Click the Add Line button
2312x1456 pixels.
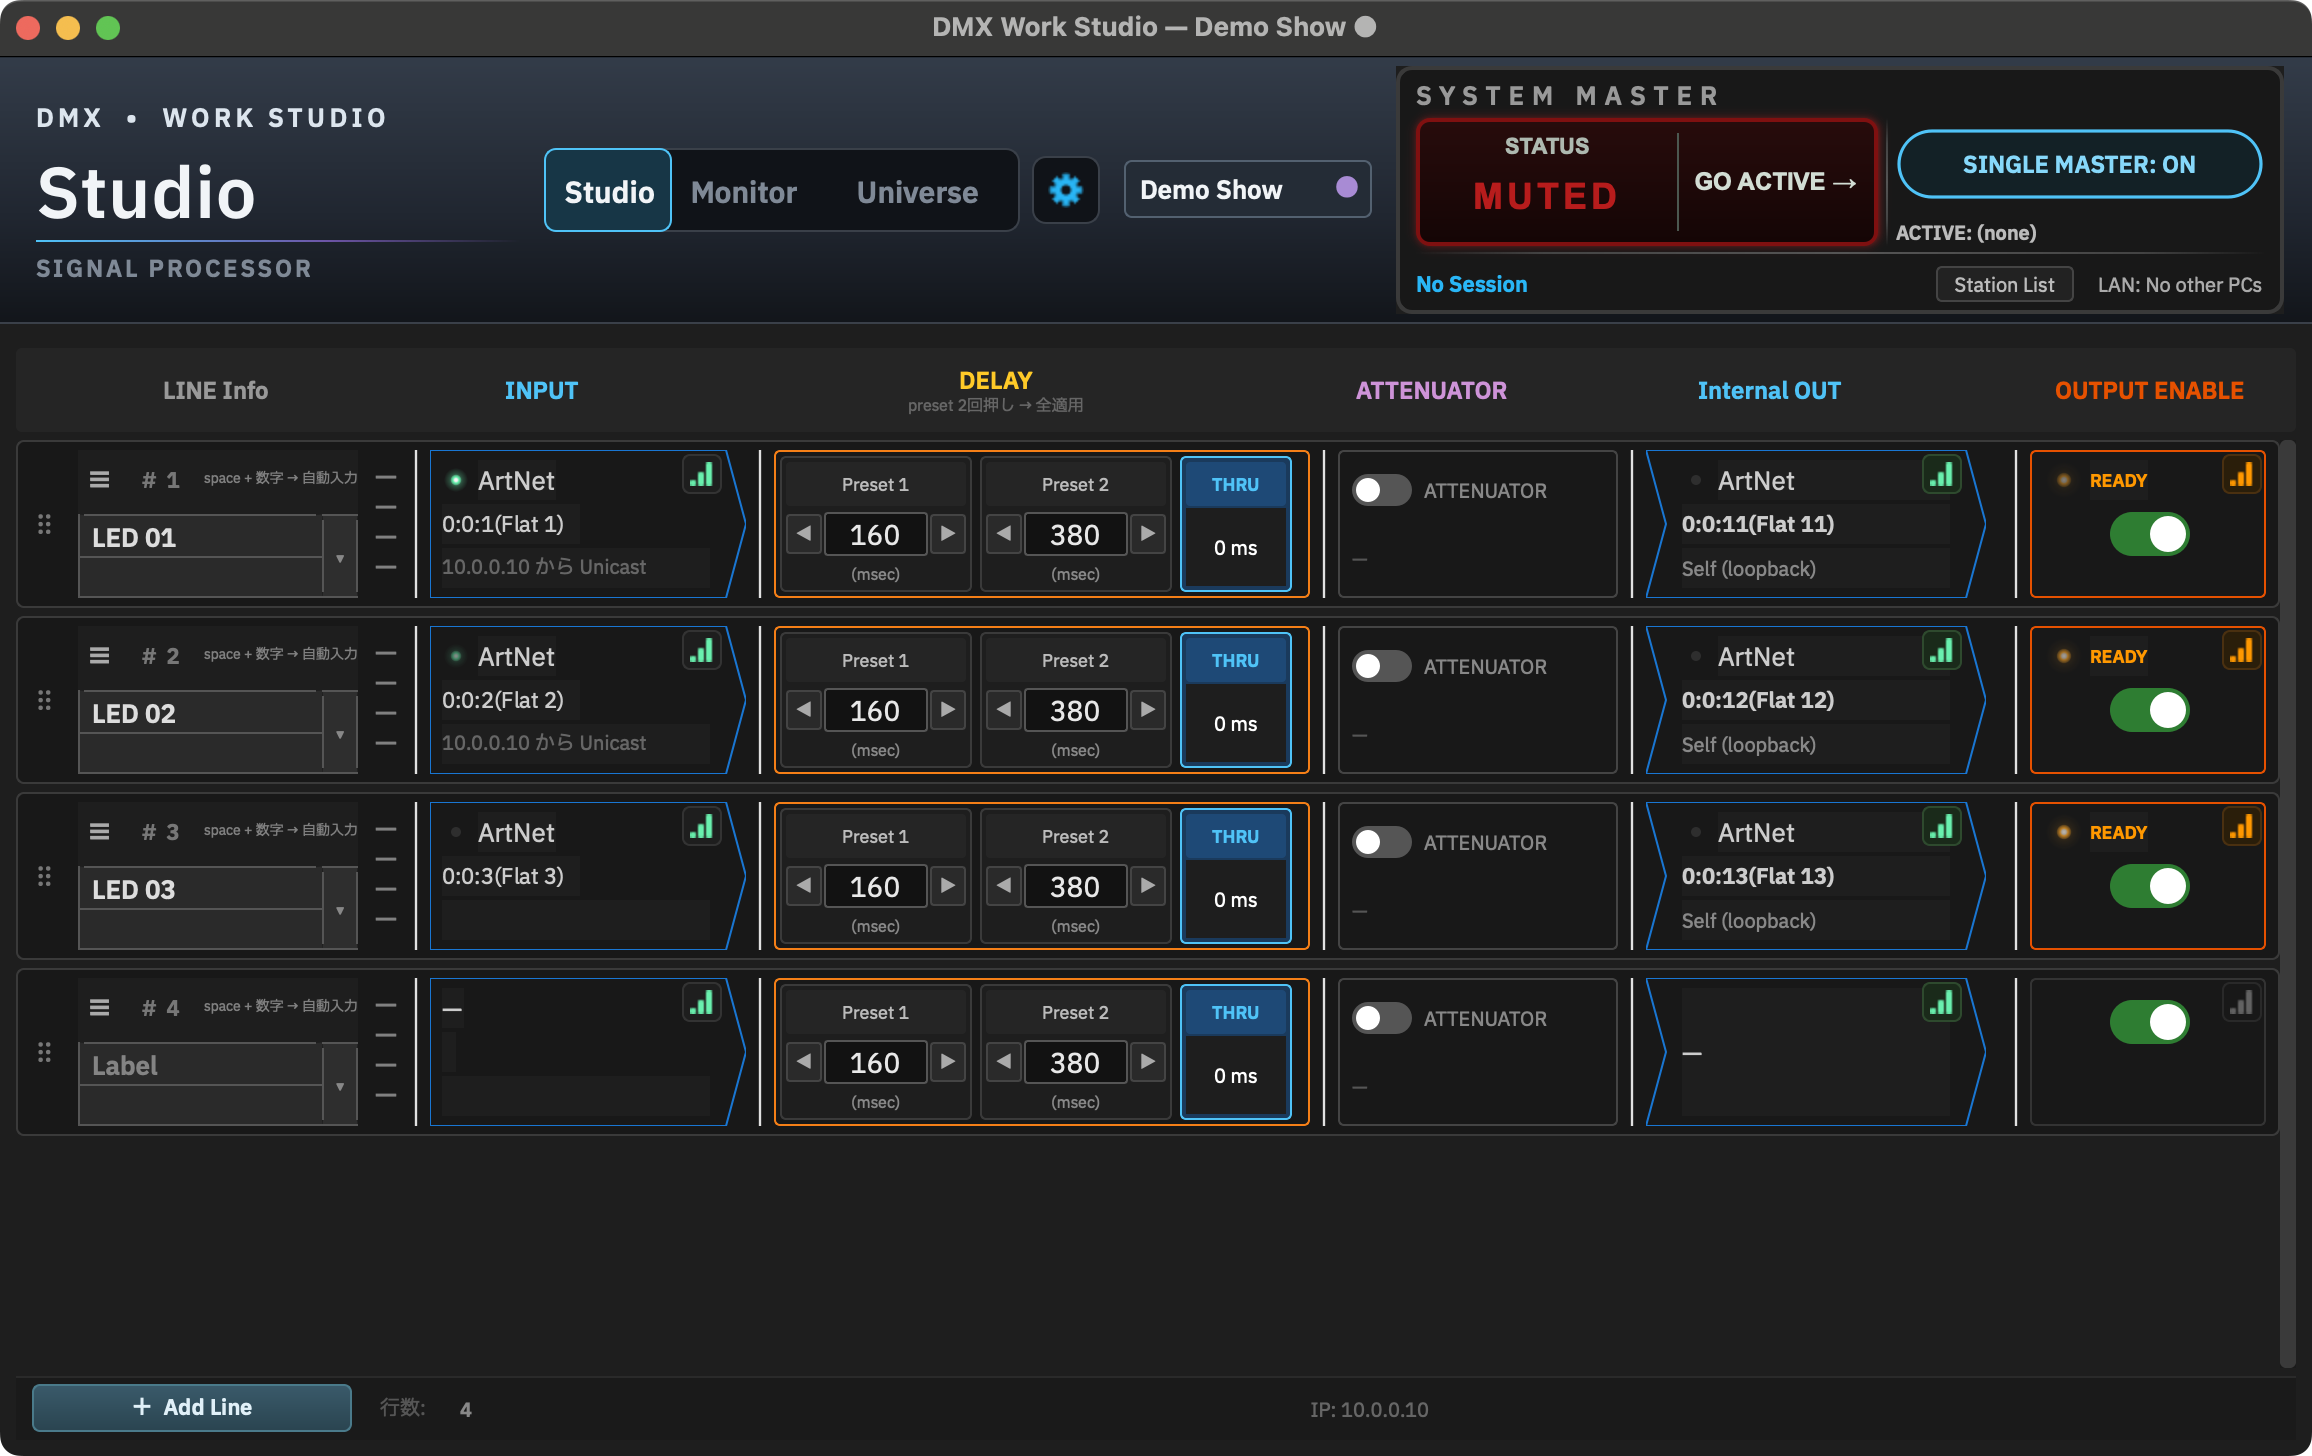coord(192,1407)
